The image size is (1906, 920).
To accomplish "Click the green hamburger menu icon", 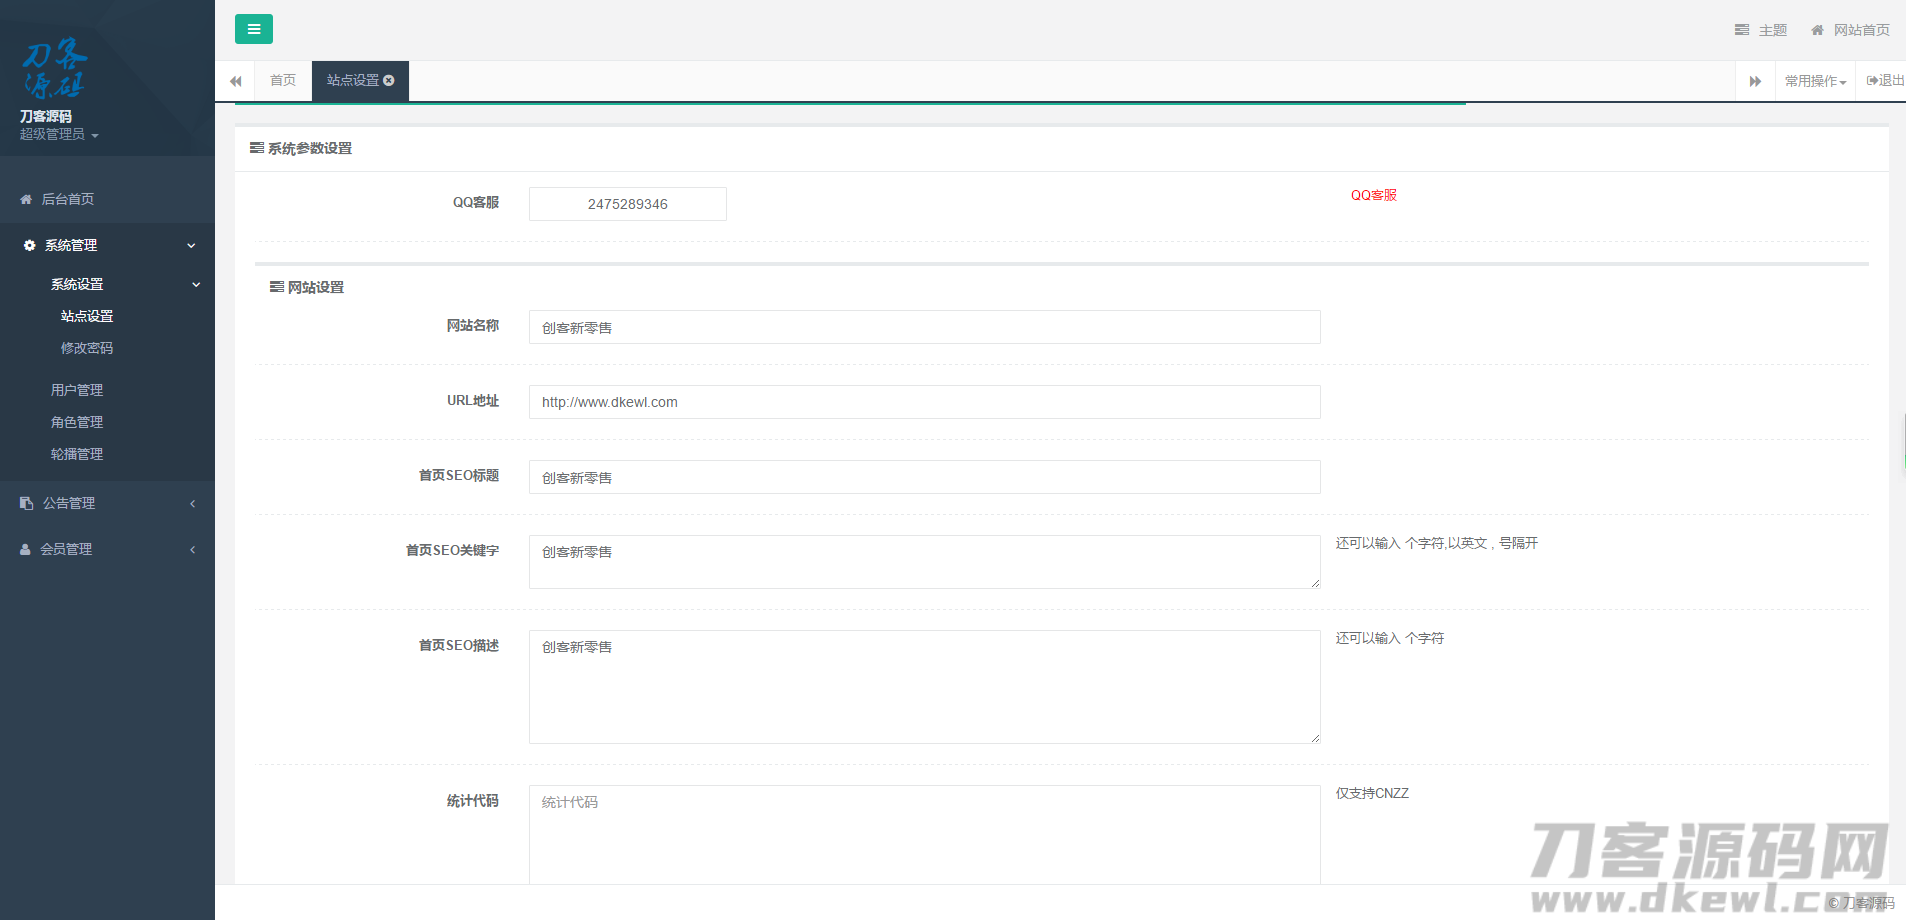I will coord(254,29).
